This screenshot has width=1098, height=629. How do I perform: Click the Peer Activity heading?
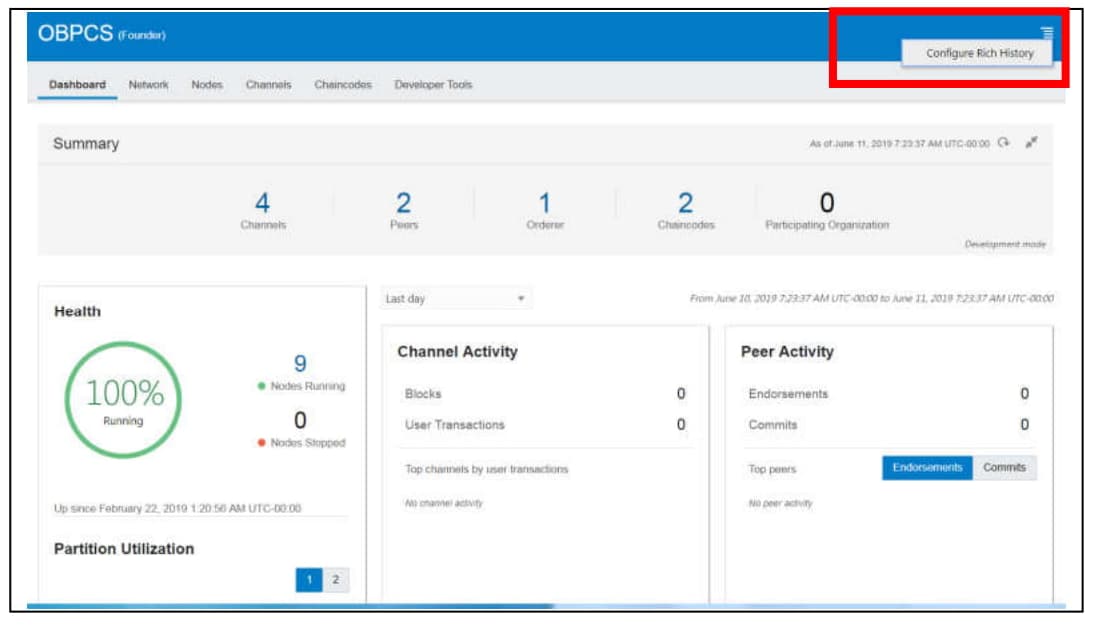pyautogui.click(x=787, y=352)
